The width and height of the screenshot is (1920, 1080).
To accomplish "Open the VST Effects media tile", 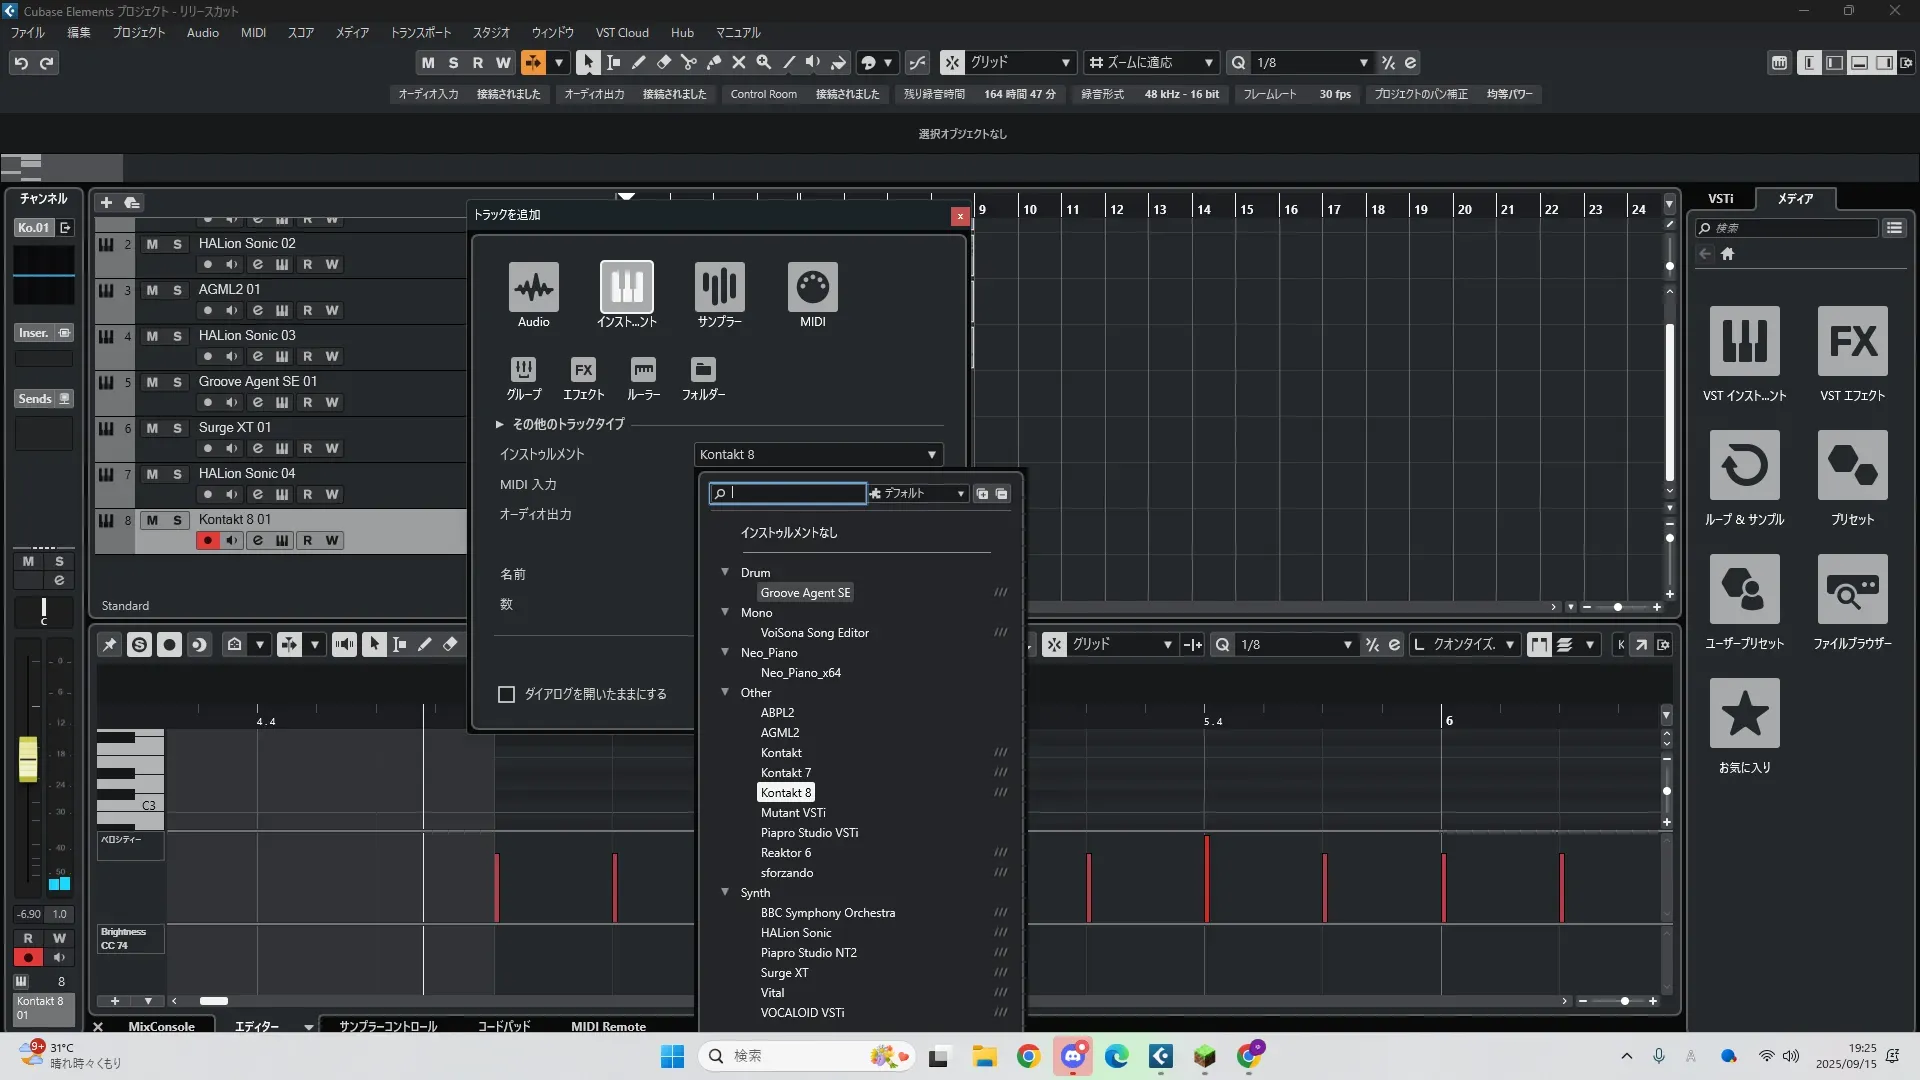I will (x=1852, y=342).
